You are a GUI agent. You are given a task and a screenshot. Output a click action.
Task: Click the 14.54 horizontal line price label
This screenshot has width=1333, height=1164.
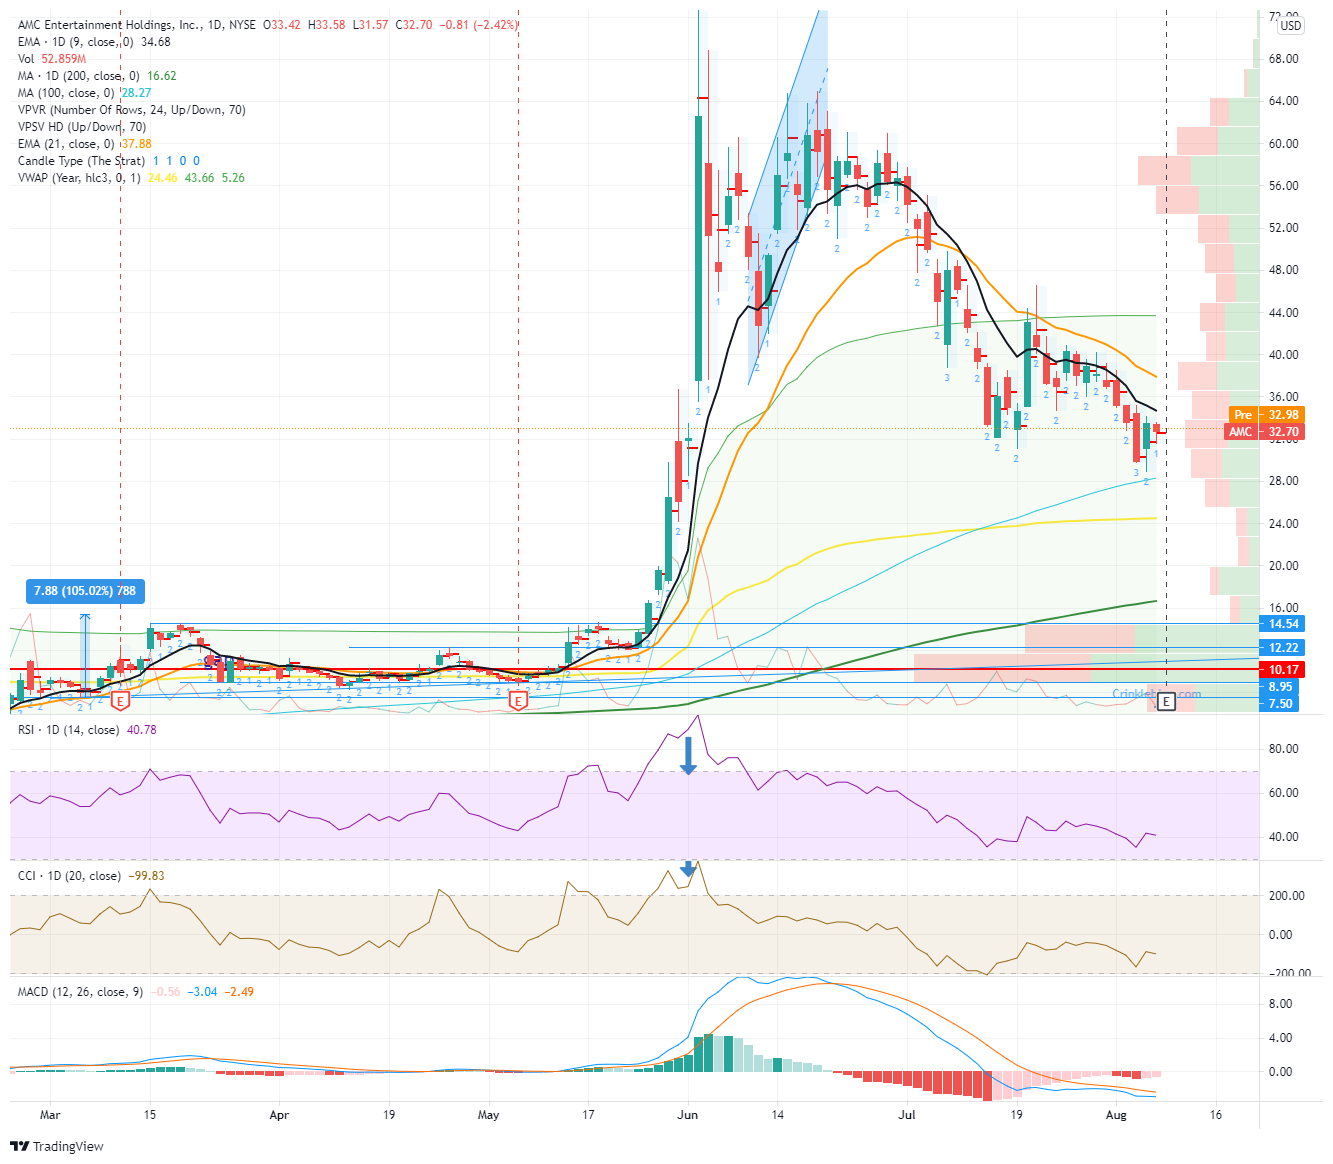coord(1281,624)
